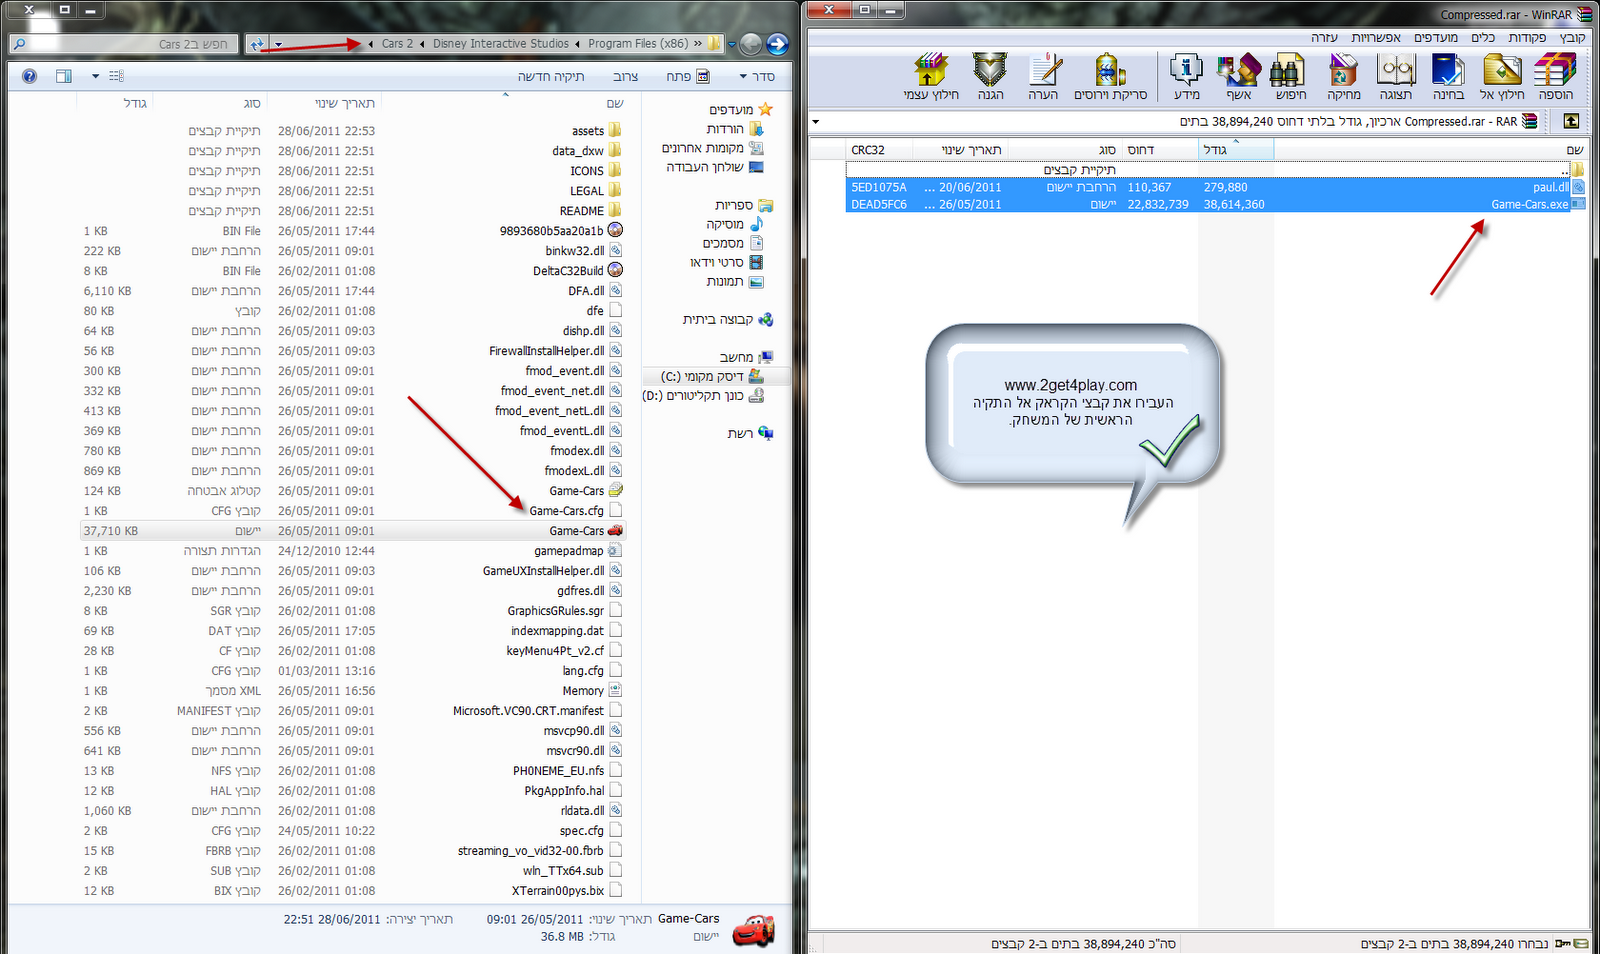Click the 9893680b5aa20a1b BIN file icon

coord(616,230)
